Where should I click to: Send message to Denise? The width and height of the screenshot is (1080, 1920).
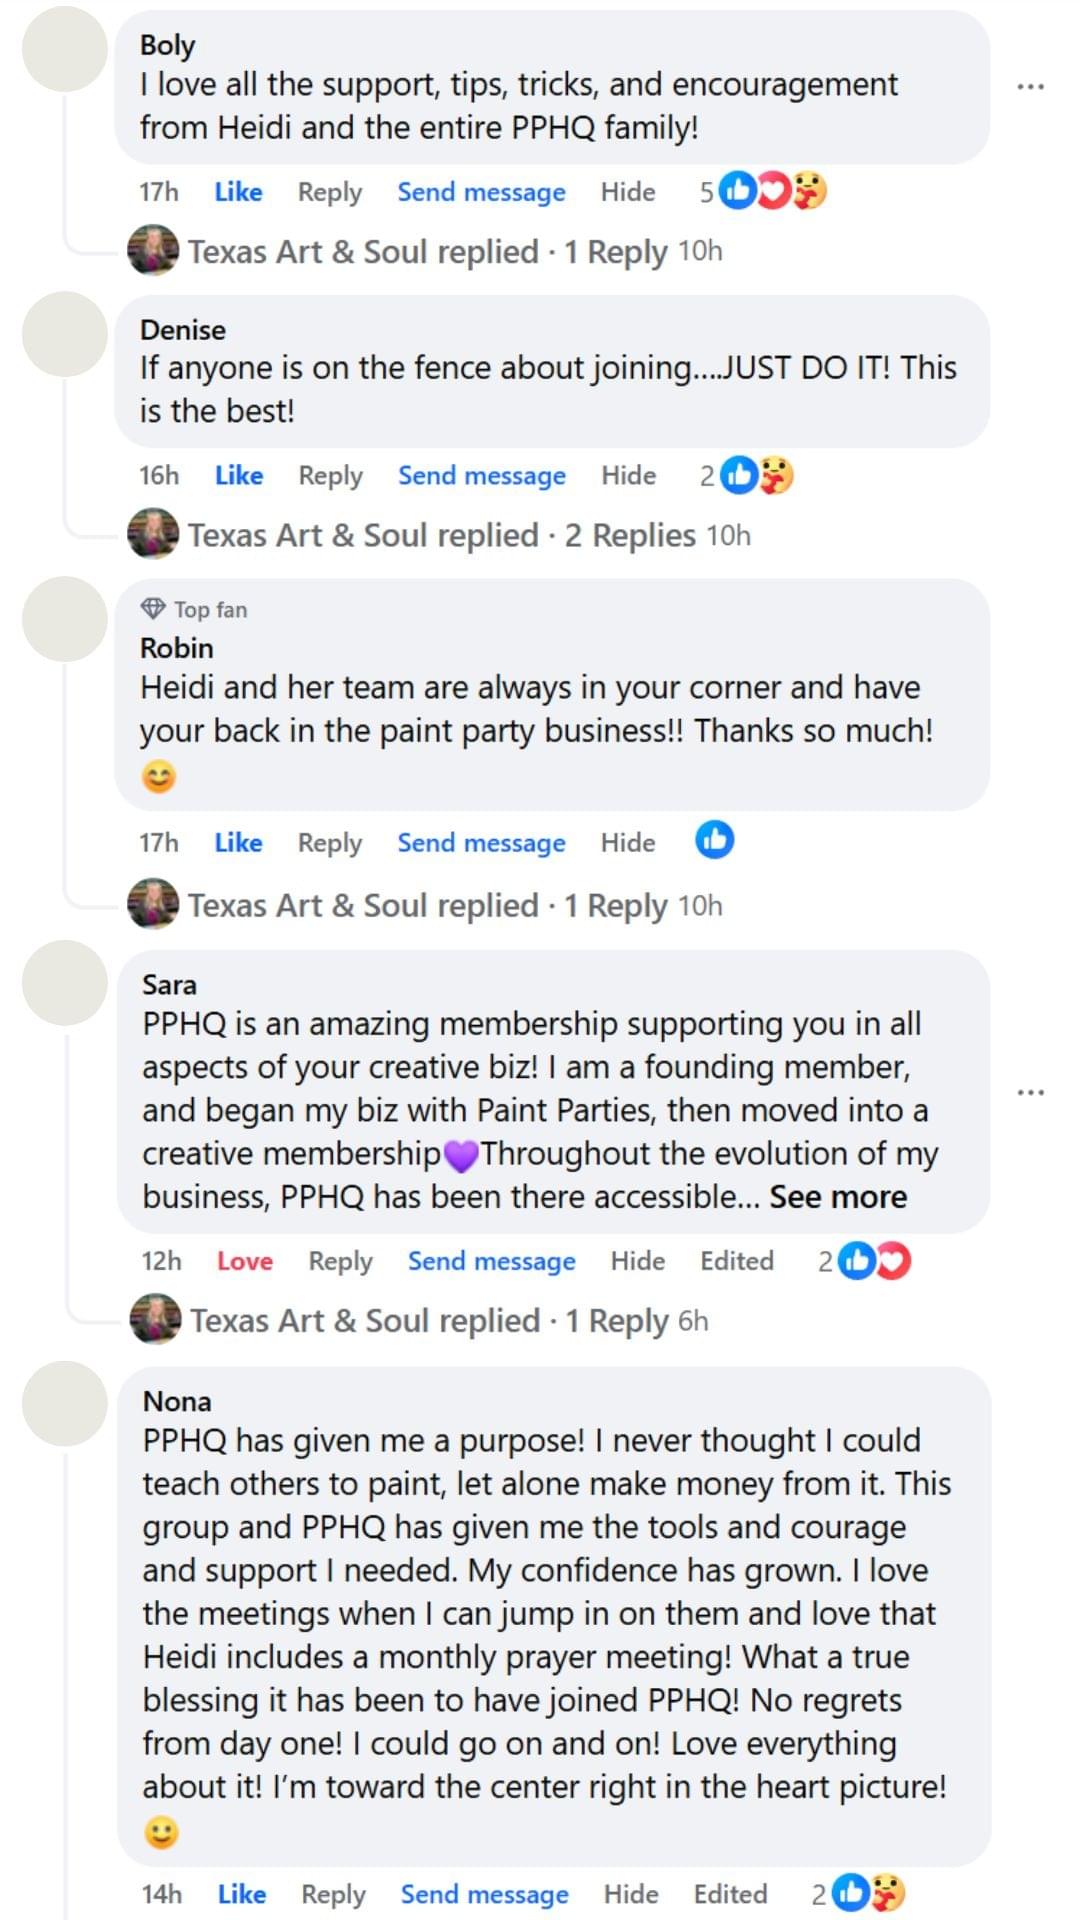point(481,475)
